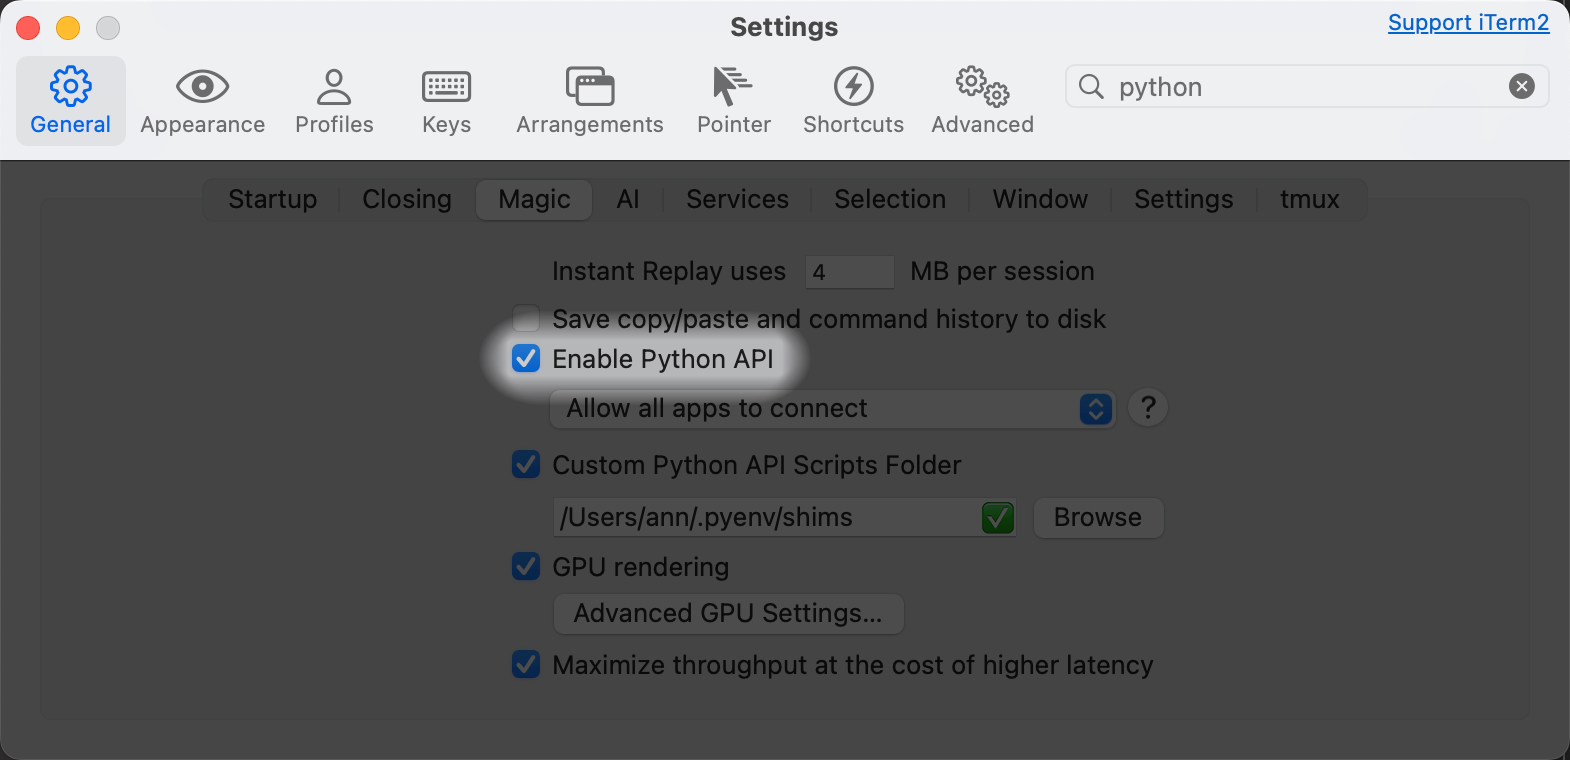
Task: Open the General settings pane
Action: pyautogui.click(x=70, y=101)
